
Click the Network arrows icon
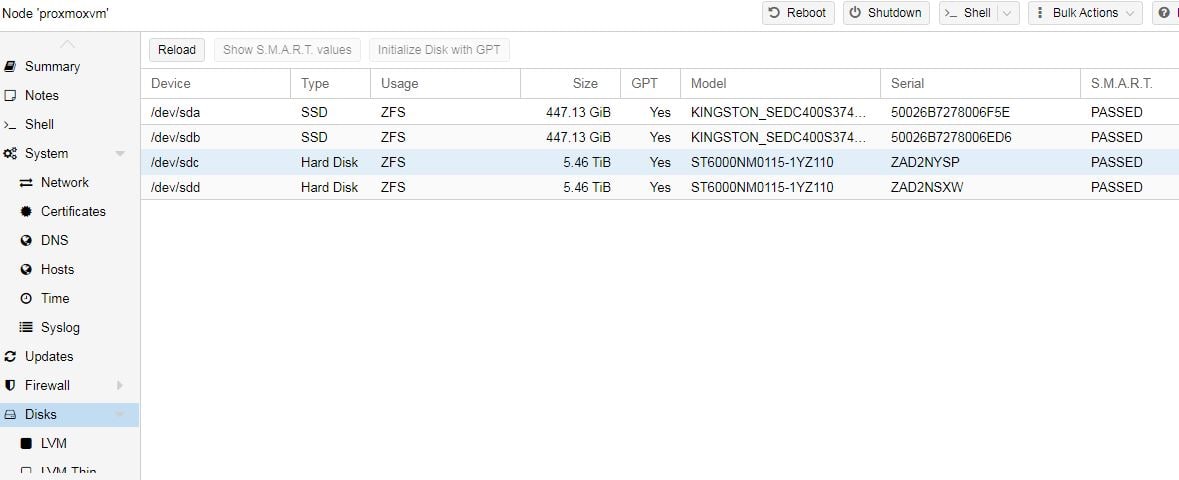point(26,183)
